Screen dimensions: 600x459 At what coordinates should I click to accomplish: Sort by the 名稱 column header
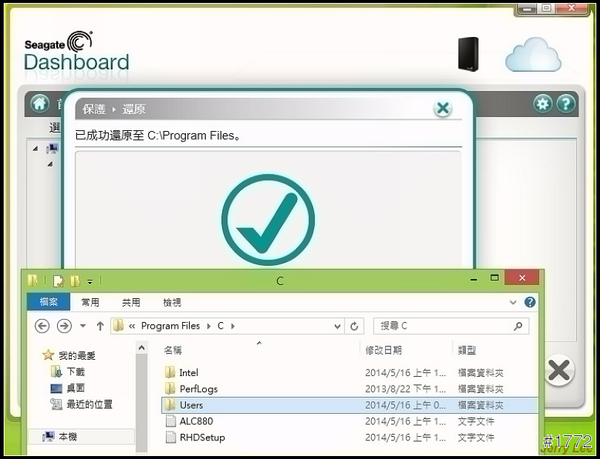point(173,350)
